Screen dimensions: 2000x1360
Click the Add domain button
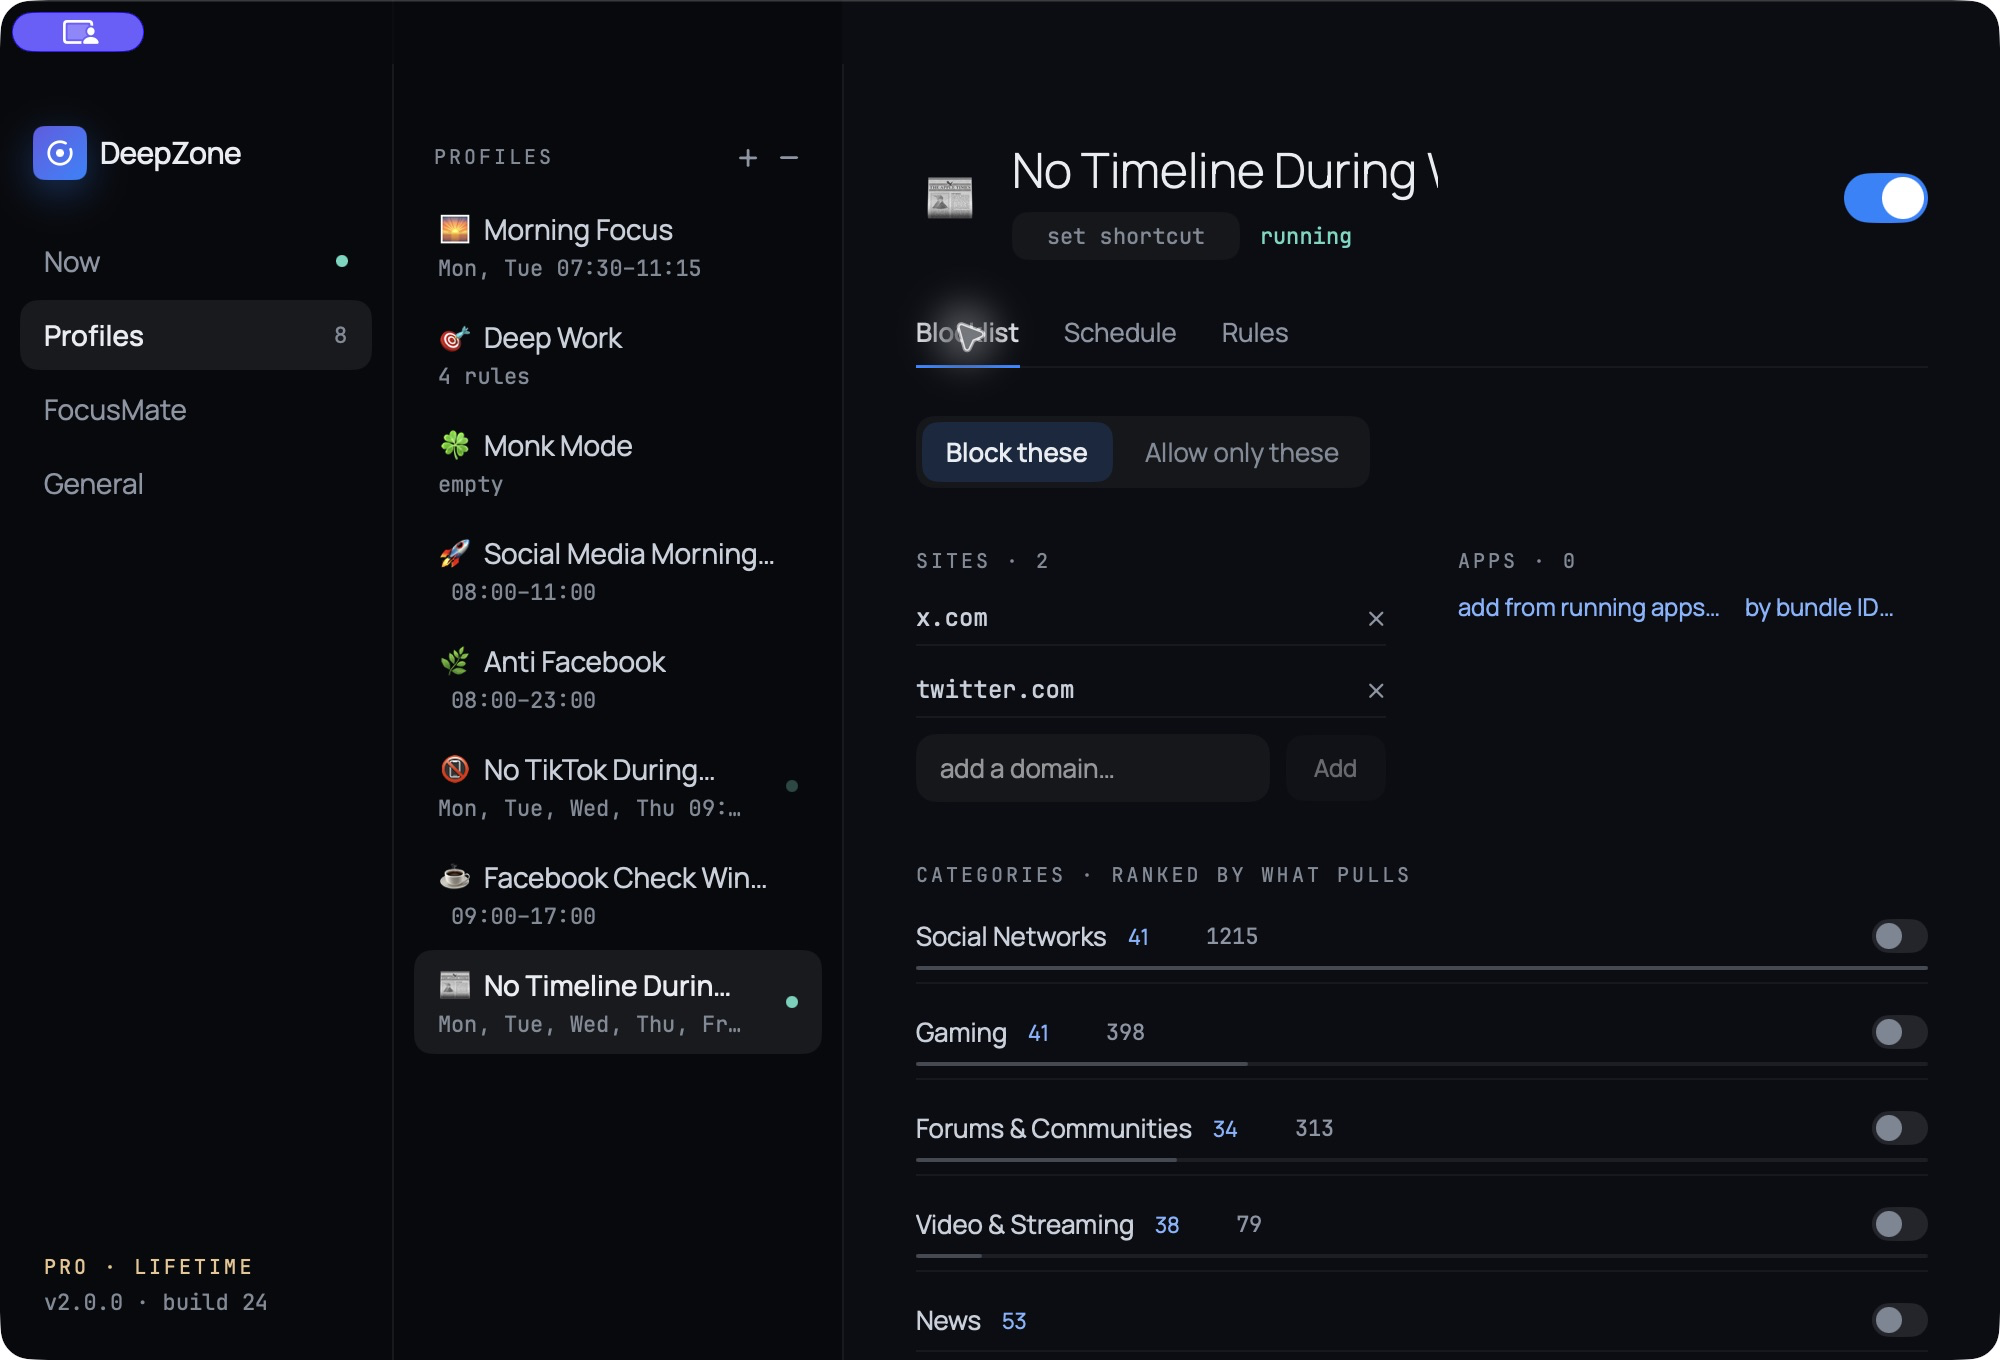[1335, 768]
